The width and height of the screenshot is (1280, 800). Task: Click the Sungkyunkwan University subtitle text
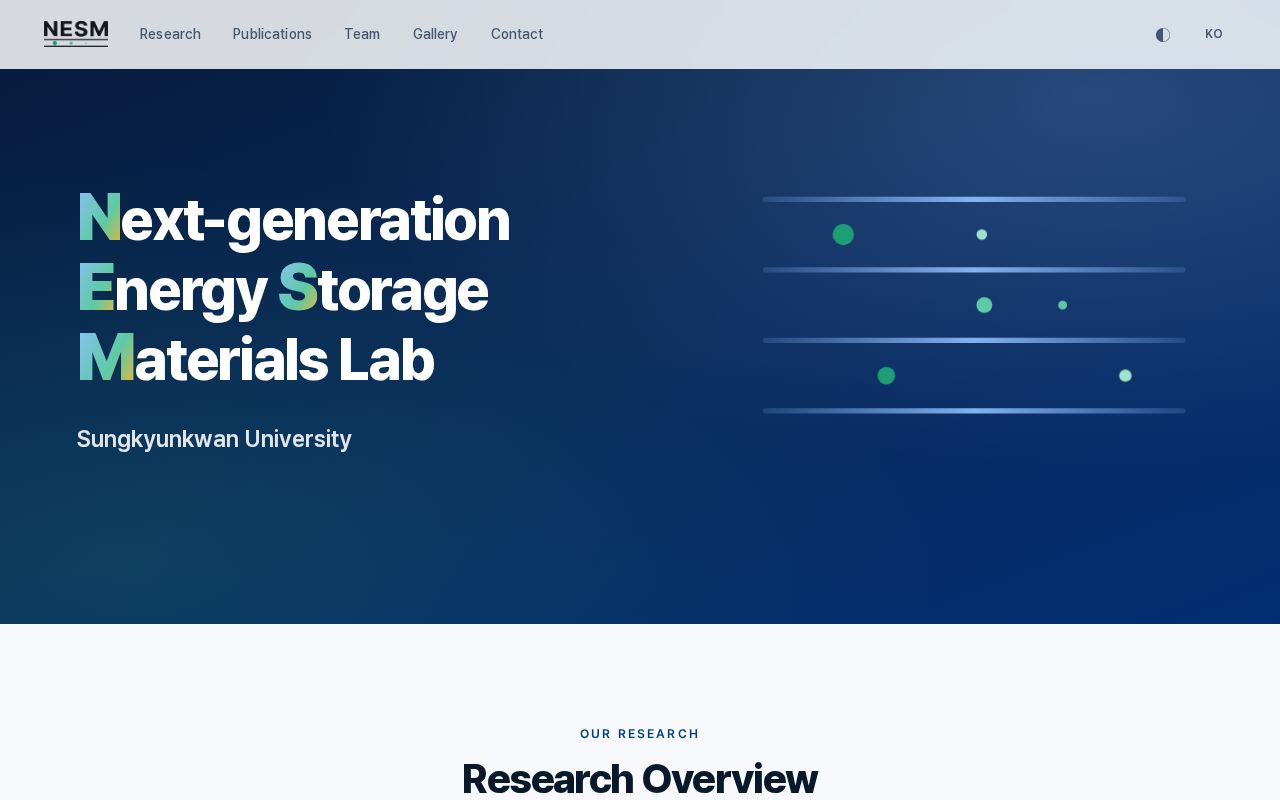[x=214, y=439]
